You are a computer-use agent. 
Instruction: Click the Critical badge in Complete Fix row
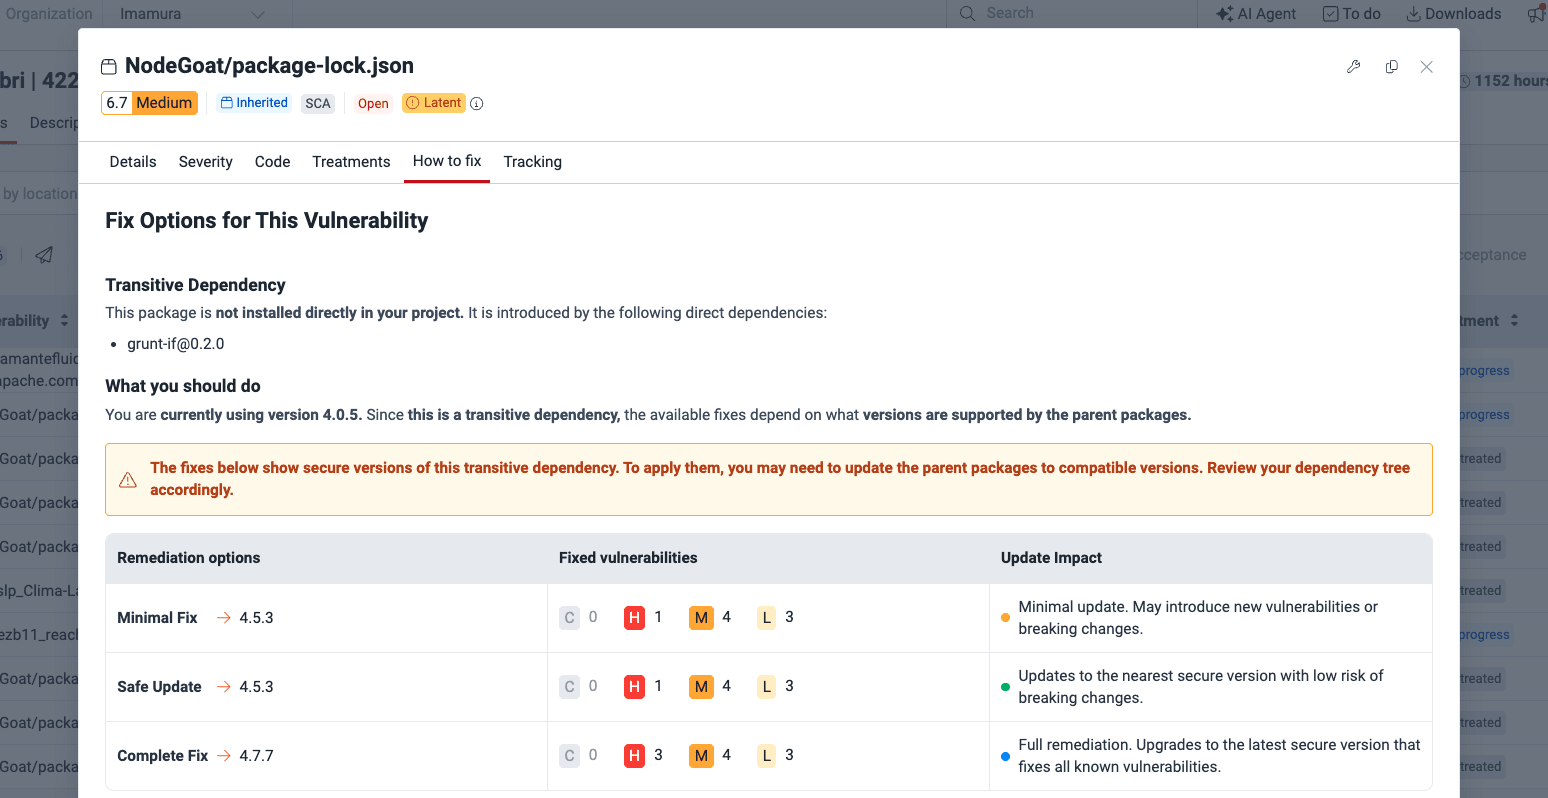(570, 756)
